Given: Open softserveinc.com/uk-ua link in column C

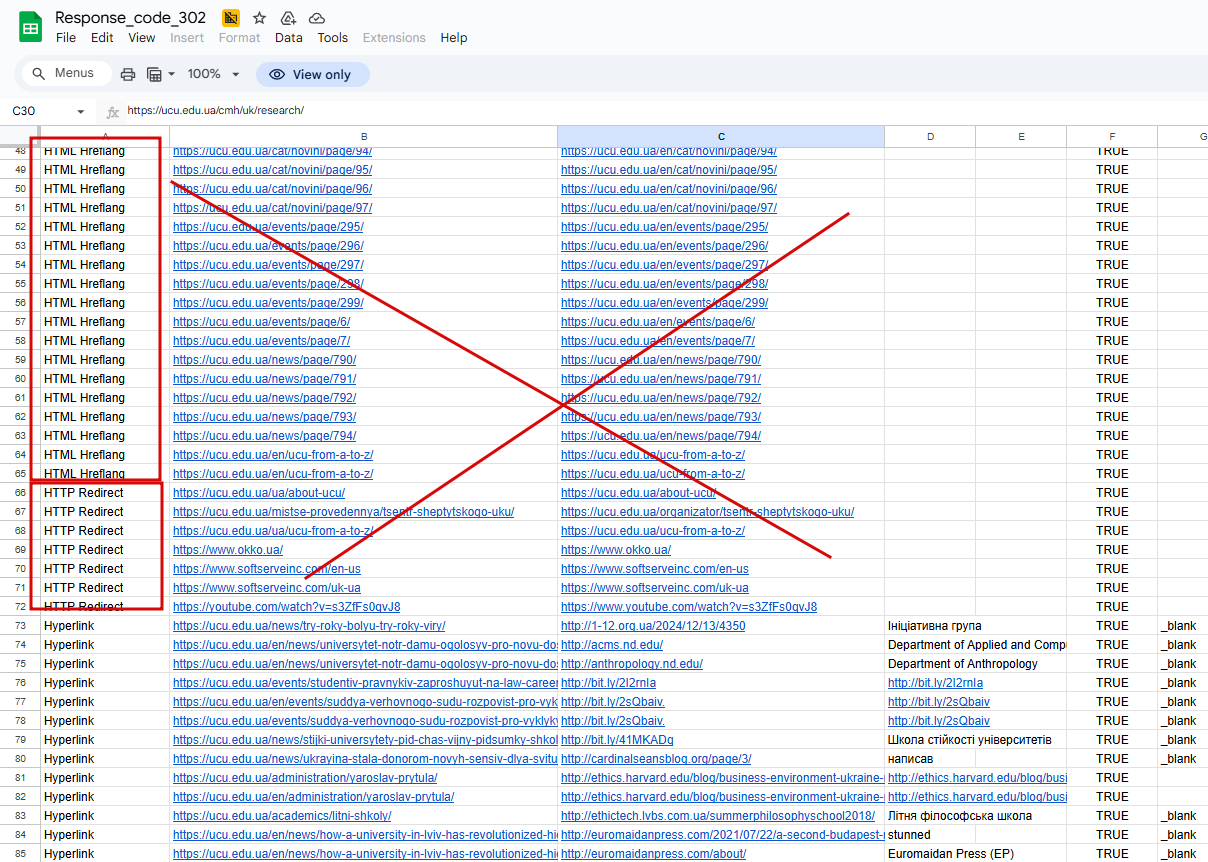Looking at the screenshot, I should click(655, 588).
